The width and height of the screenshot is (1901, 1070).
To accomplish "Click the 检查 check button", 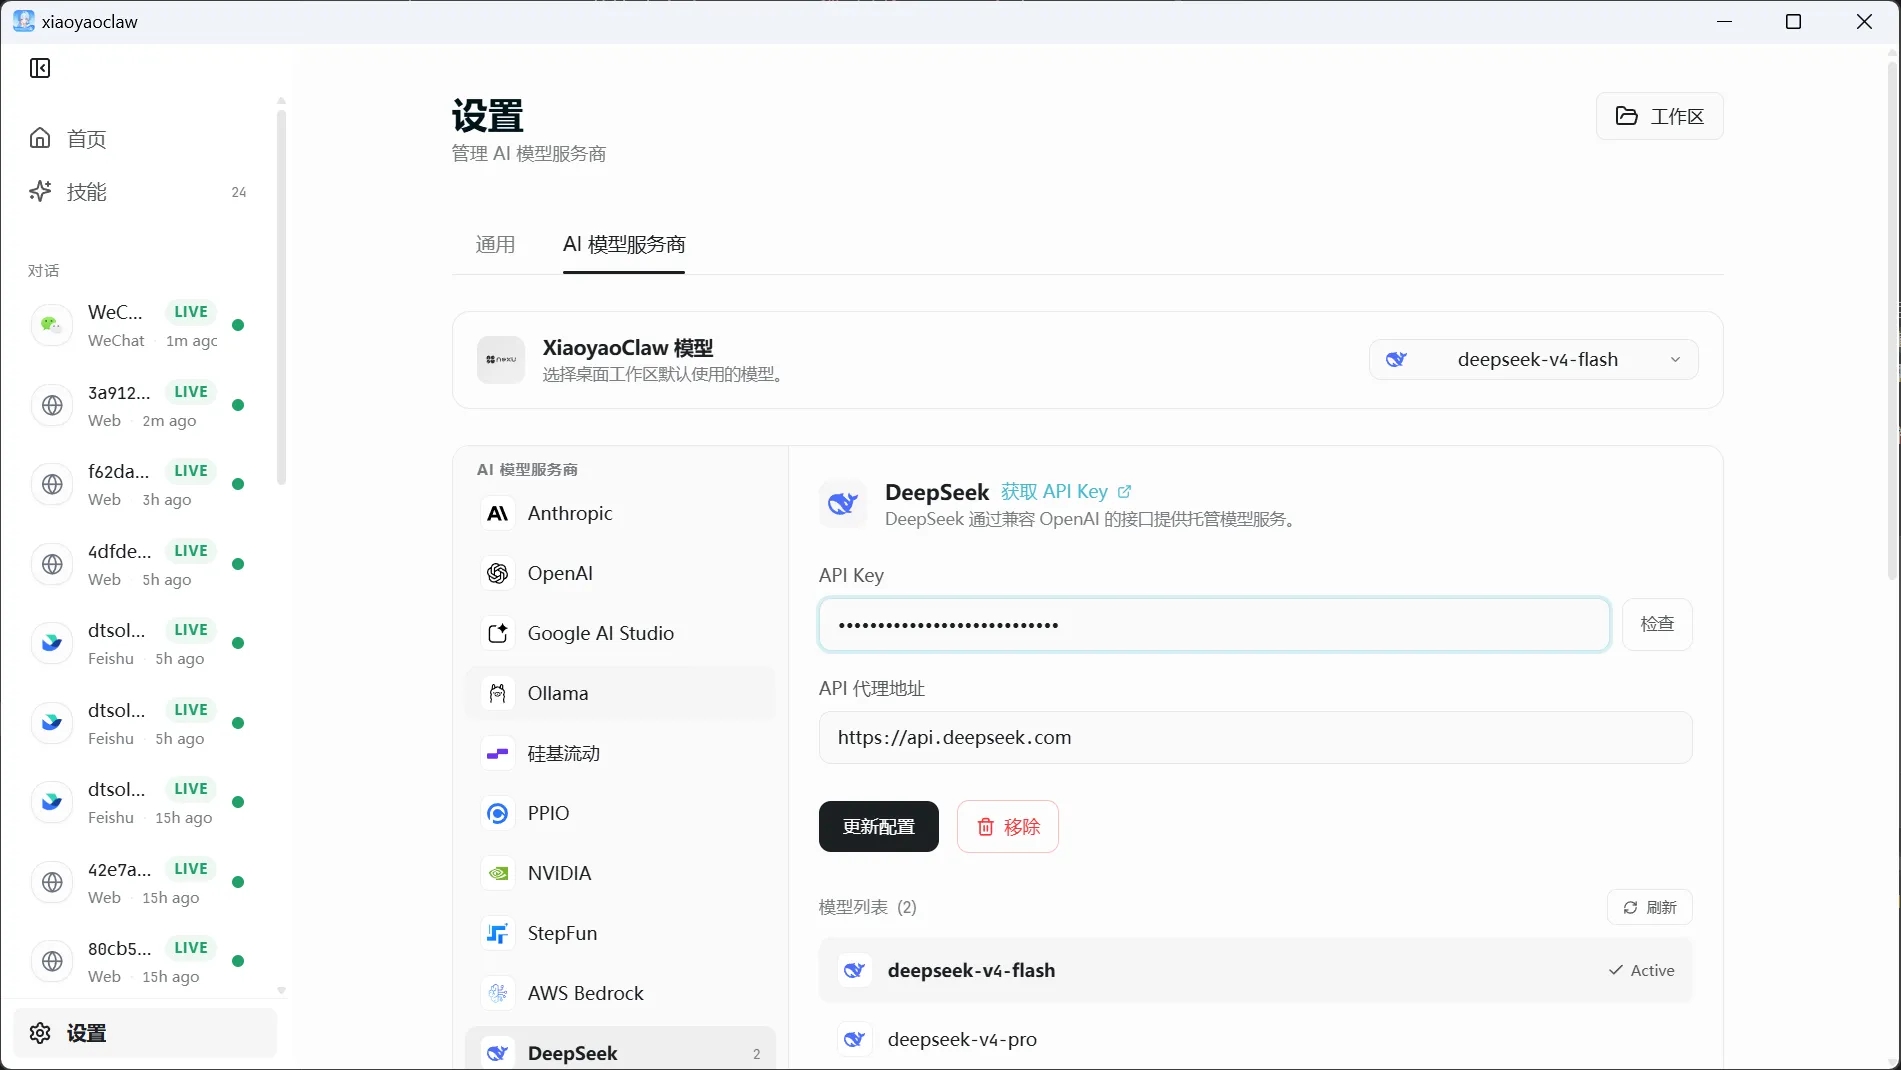I will [x=1657, y=624].
